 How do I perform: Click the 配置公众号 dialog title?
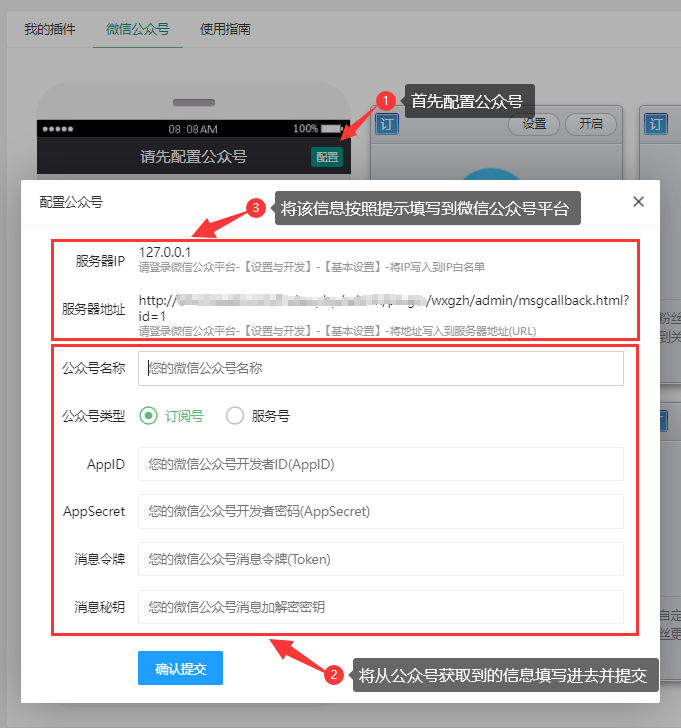(71, 202)
